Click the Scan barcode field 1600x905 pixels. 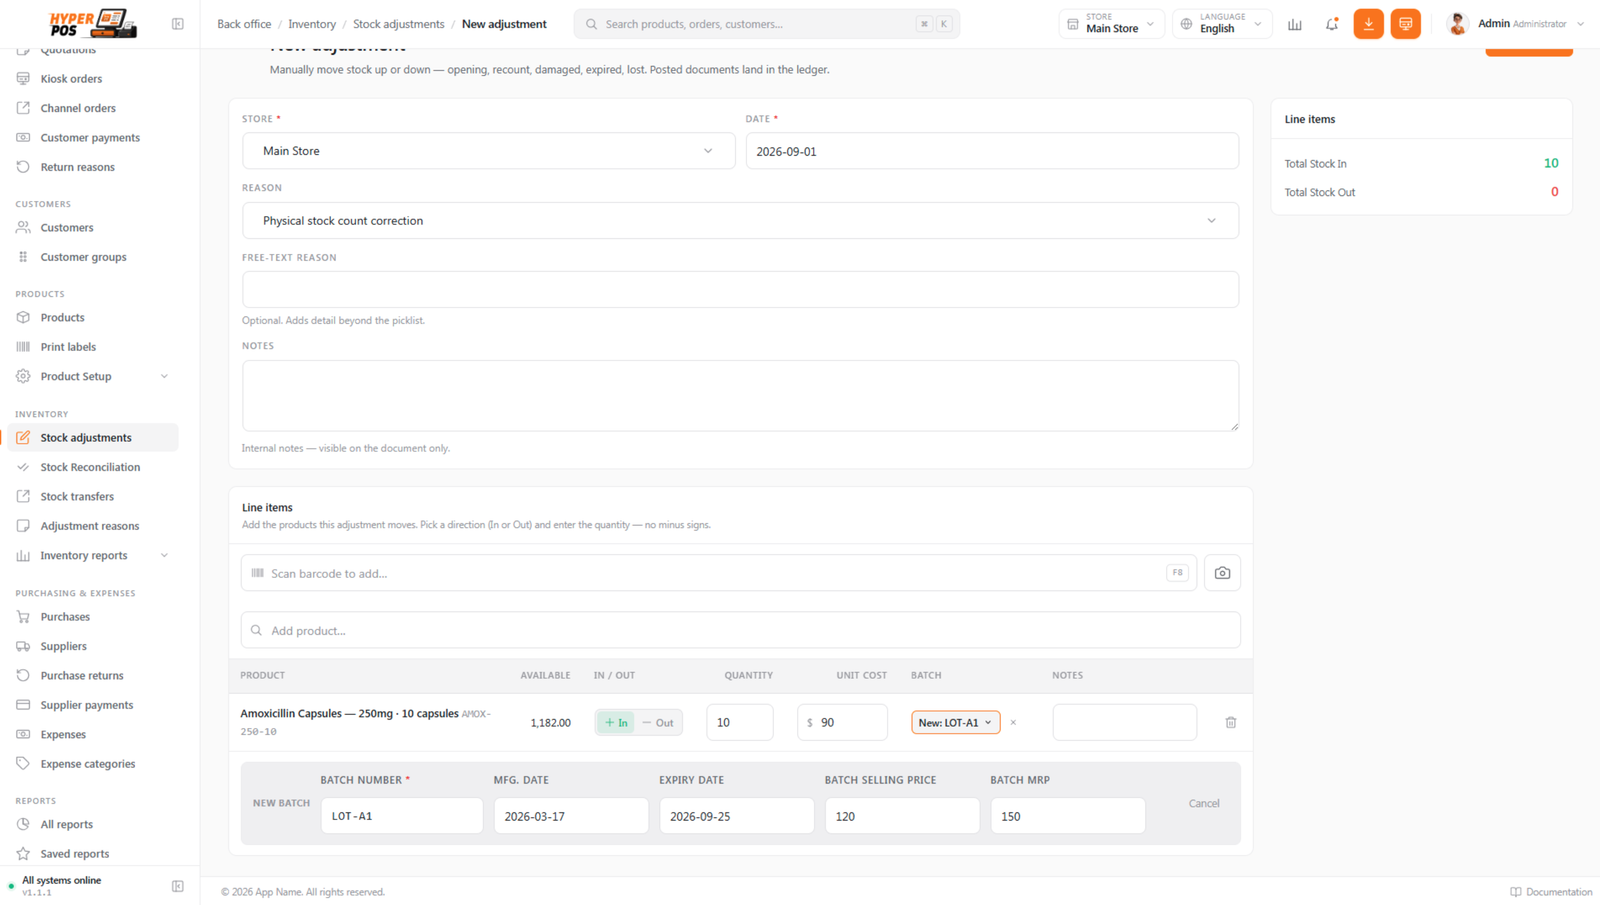pyautogui.click(x=719, y=573)
